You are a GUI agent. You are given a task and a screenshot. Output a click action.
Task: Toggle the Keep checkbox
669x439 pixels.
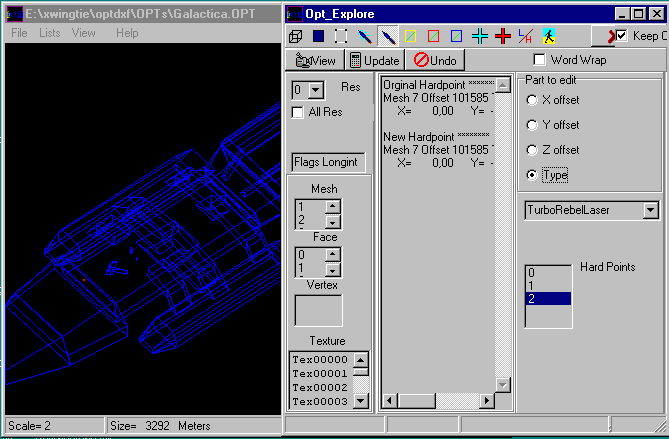622,36
